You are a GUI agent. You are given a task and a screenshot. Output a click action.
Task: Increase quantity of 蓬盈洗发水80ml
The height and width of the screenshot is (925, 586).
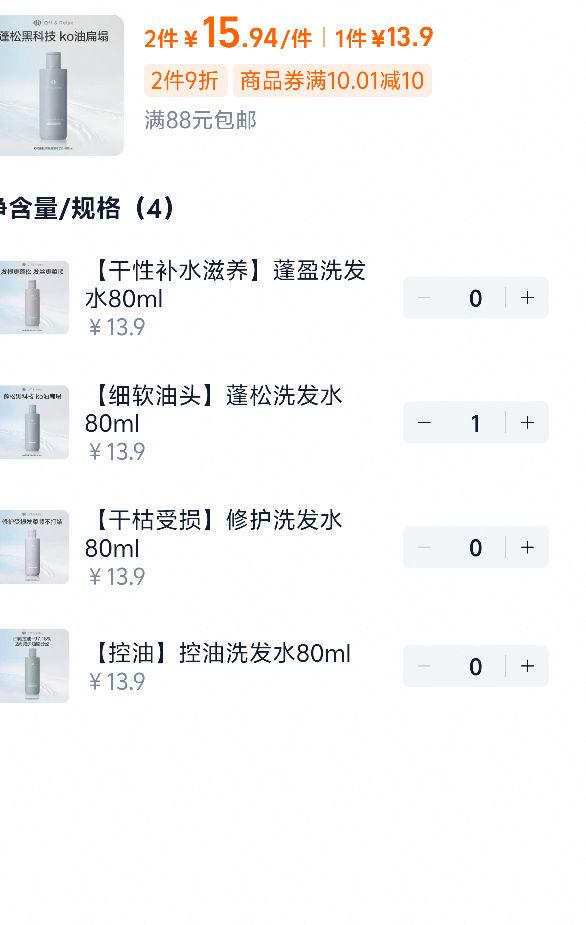tap(528, 298)
